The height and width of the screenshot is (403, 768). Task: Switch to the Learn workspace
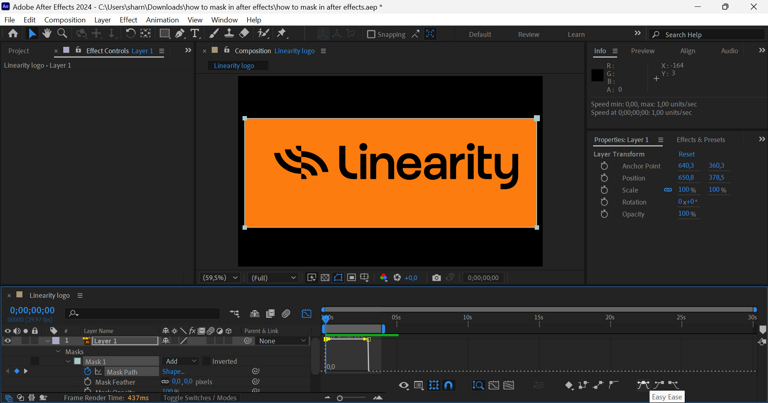pos(576,34)
